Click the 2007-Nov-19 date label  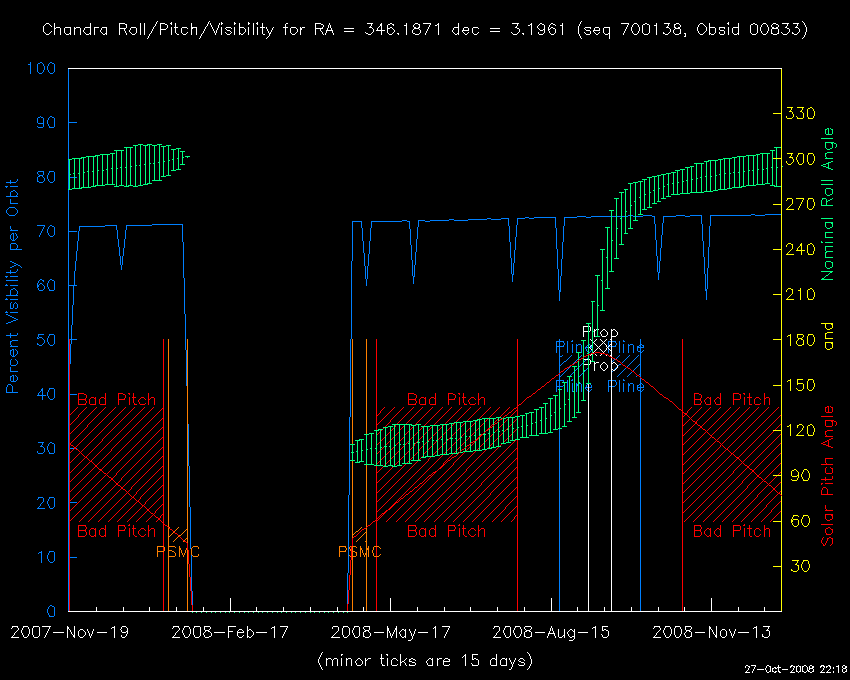click(x=69, y=632)
